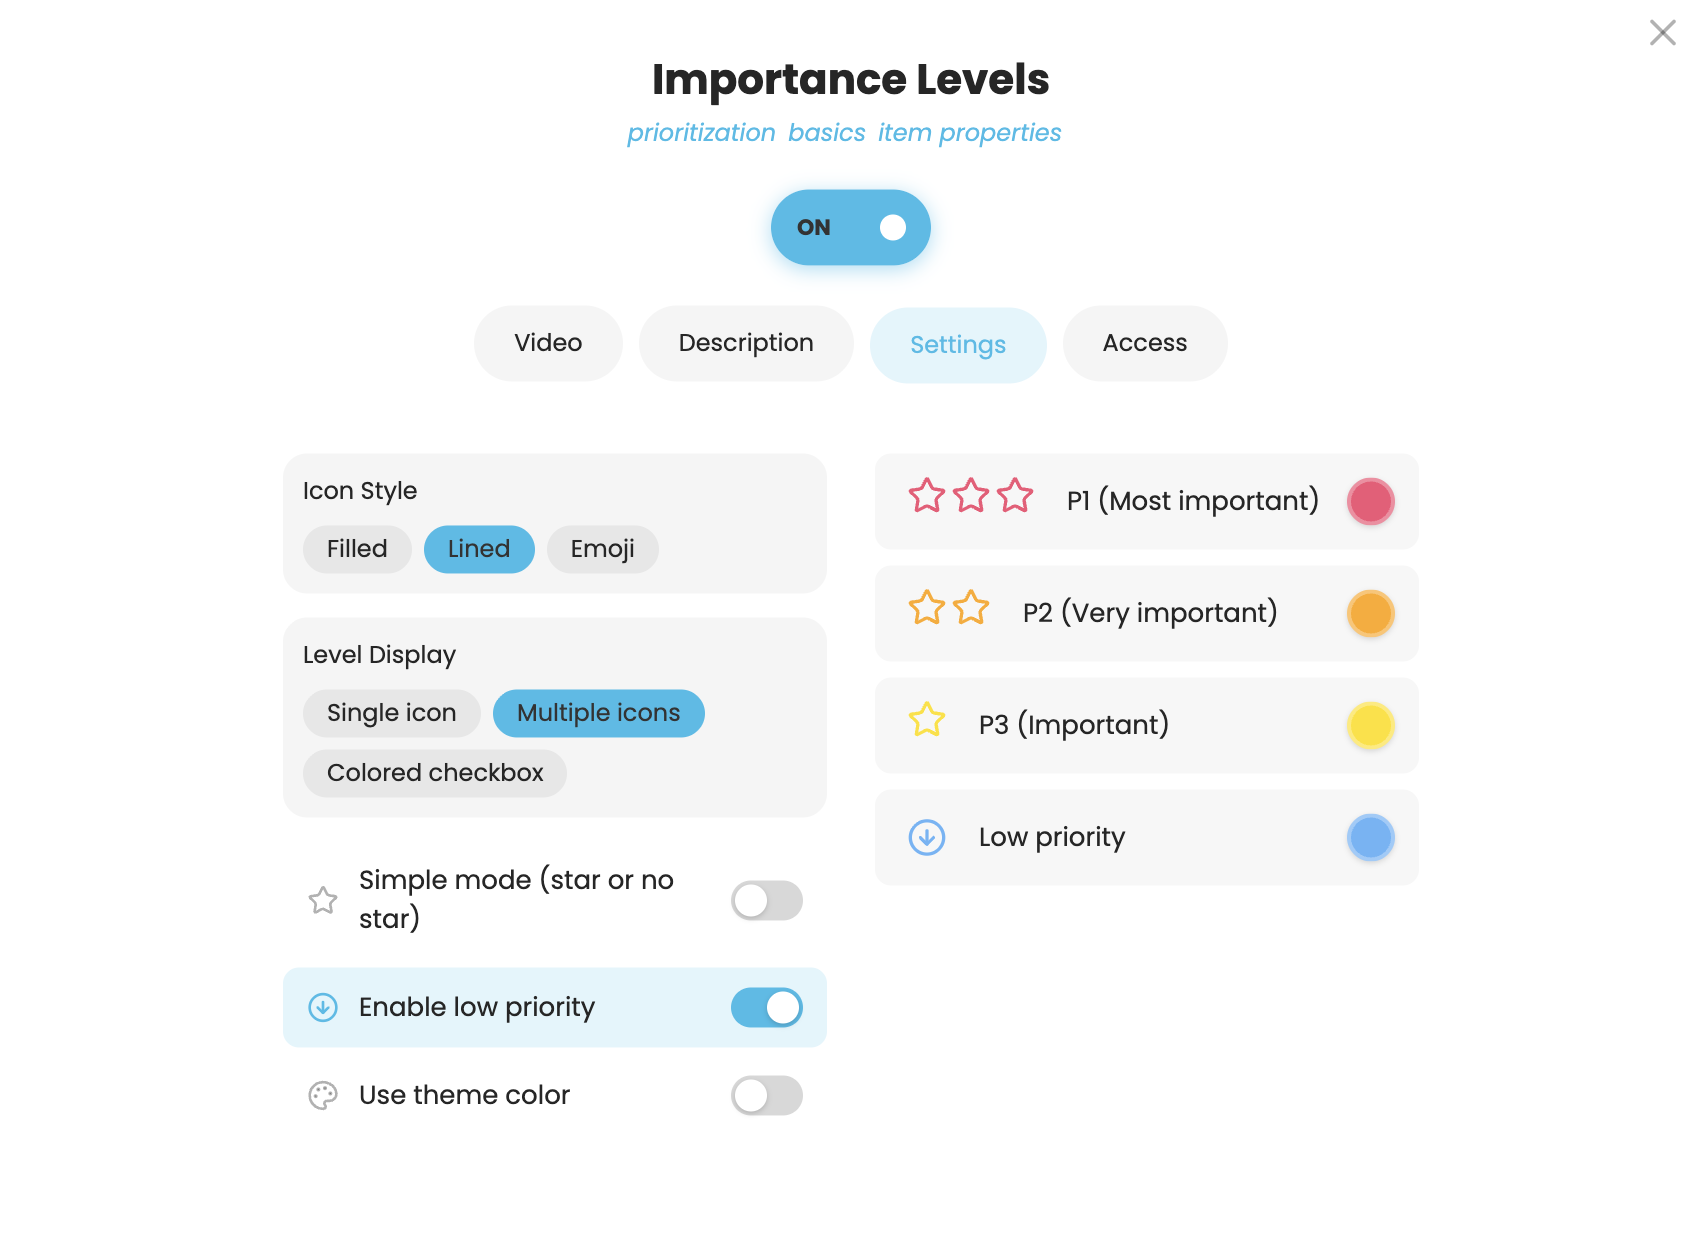The height and width of the screenshot is (1242, 1702).
Task: Click the yellow color swatch for P3
Action: (1370, 726)
